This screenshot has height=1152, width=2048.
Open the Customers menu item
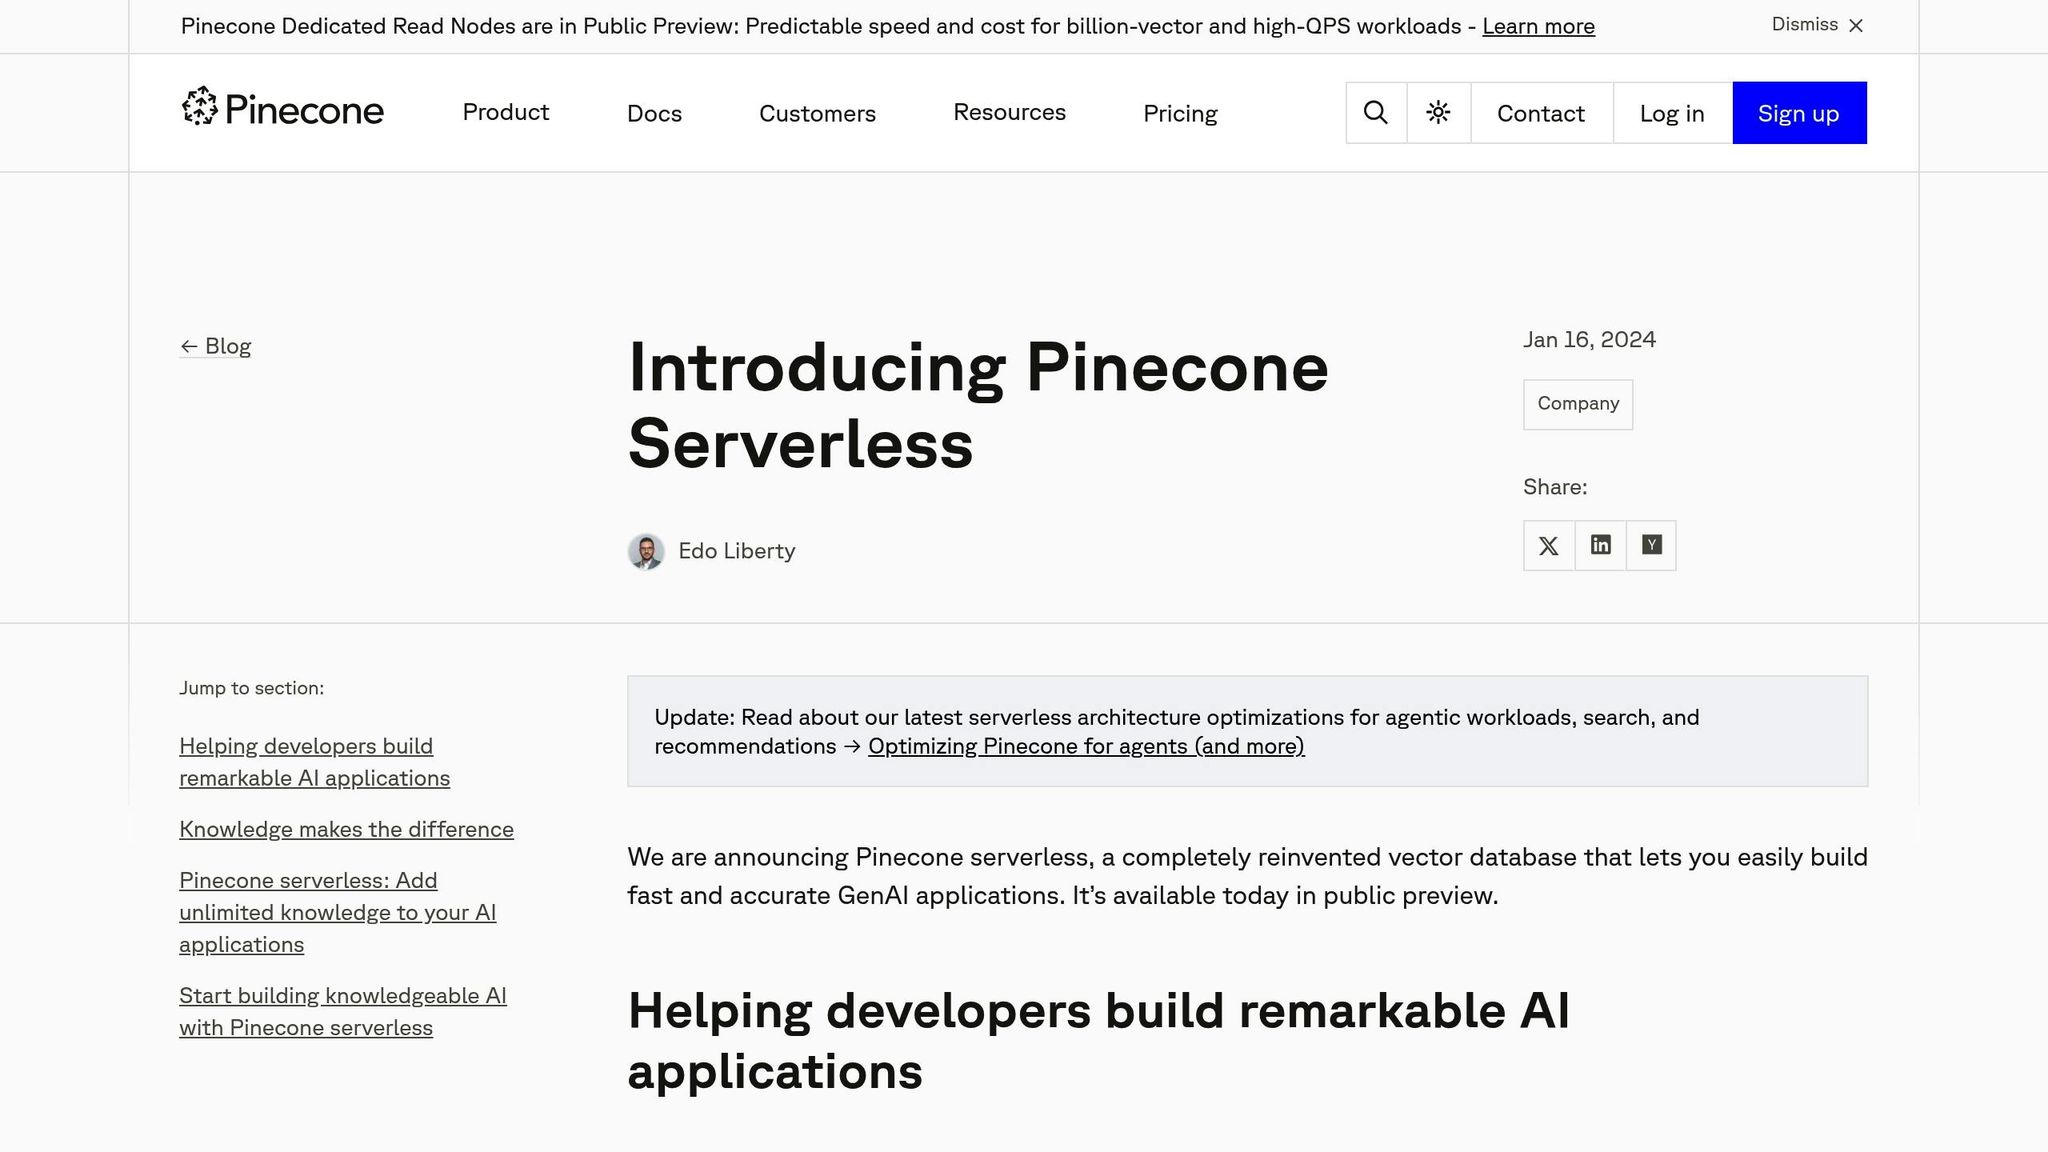817,113
